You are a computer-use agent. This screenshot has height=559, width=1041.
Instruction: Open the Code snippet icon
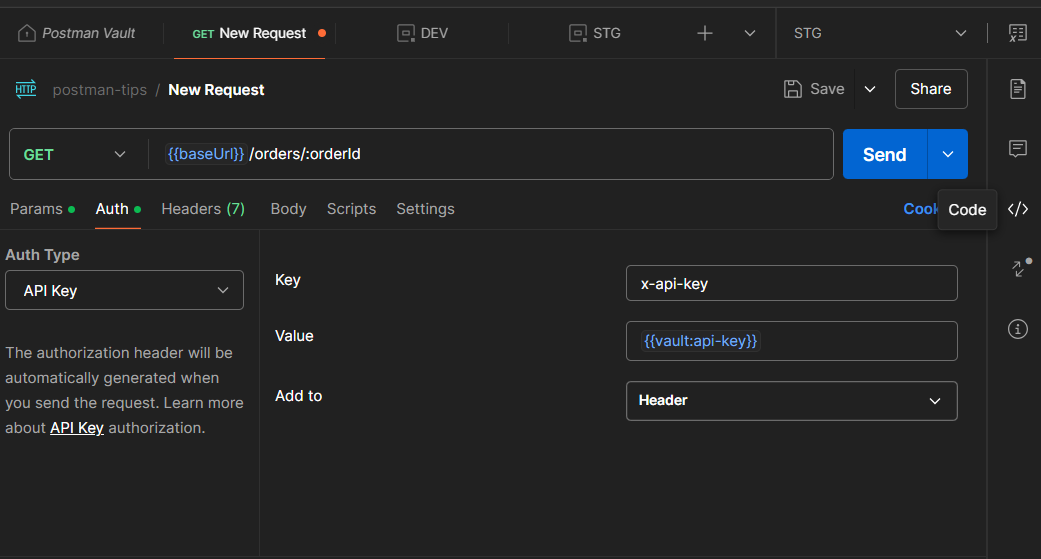[x=1018, y=209]
